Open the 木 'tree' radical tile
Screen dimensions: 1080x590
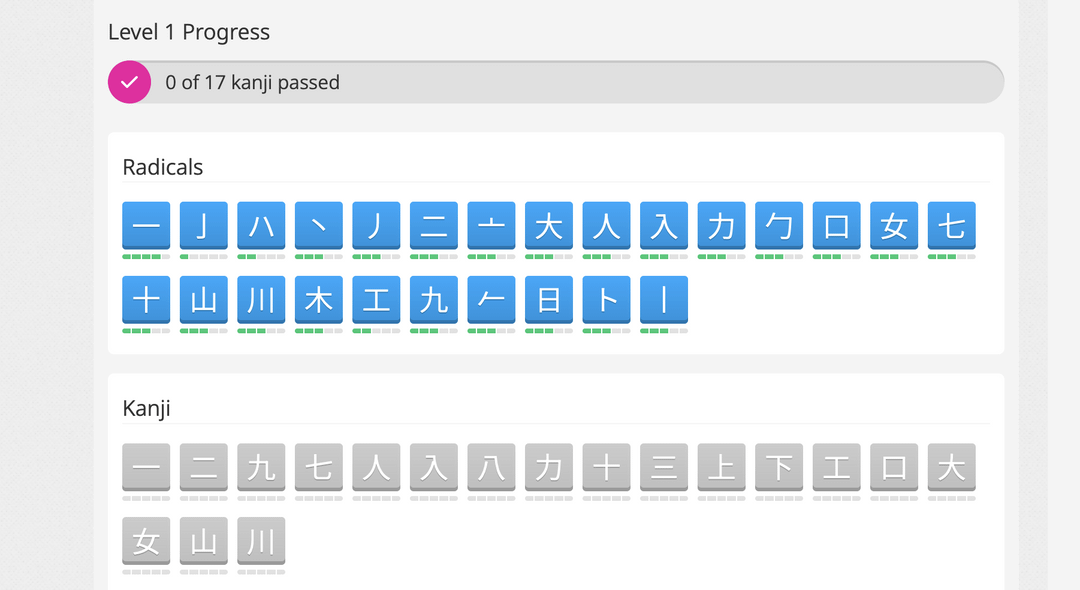[x=318, y=299]
